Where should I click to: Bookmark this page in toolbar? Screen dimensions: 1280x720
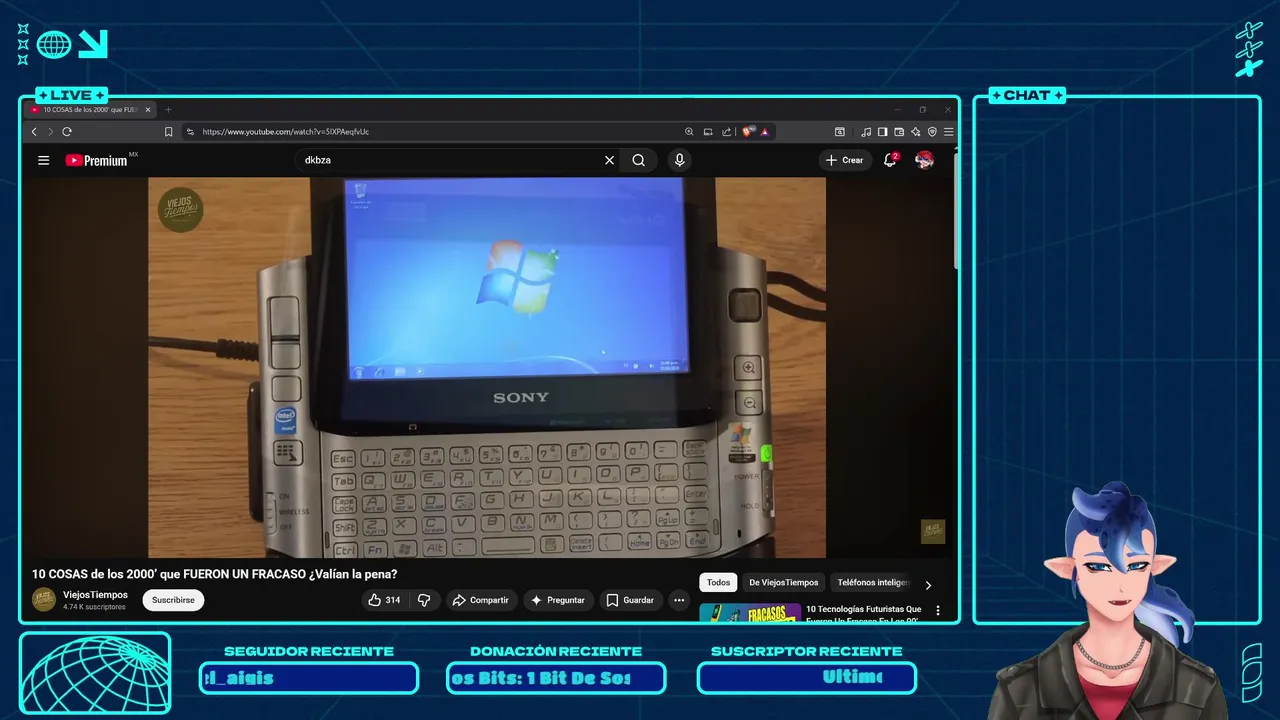point(168,132)
